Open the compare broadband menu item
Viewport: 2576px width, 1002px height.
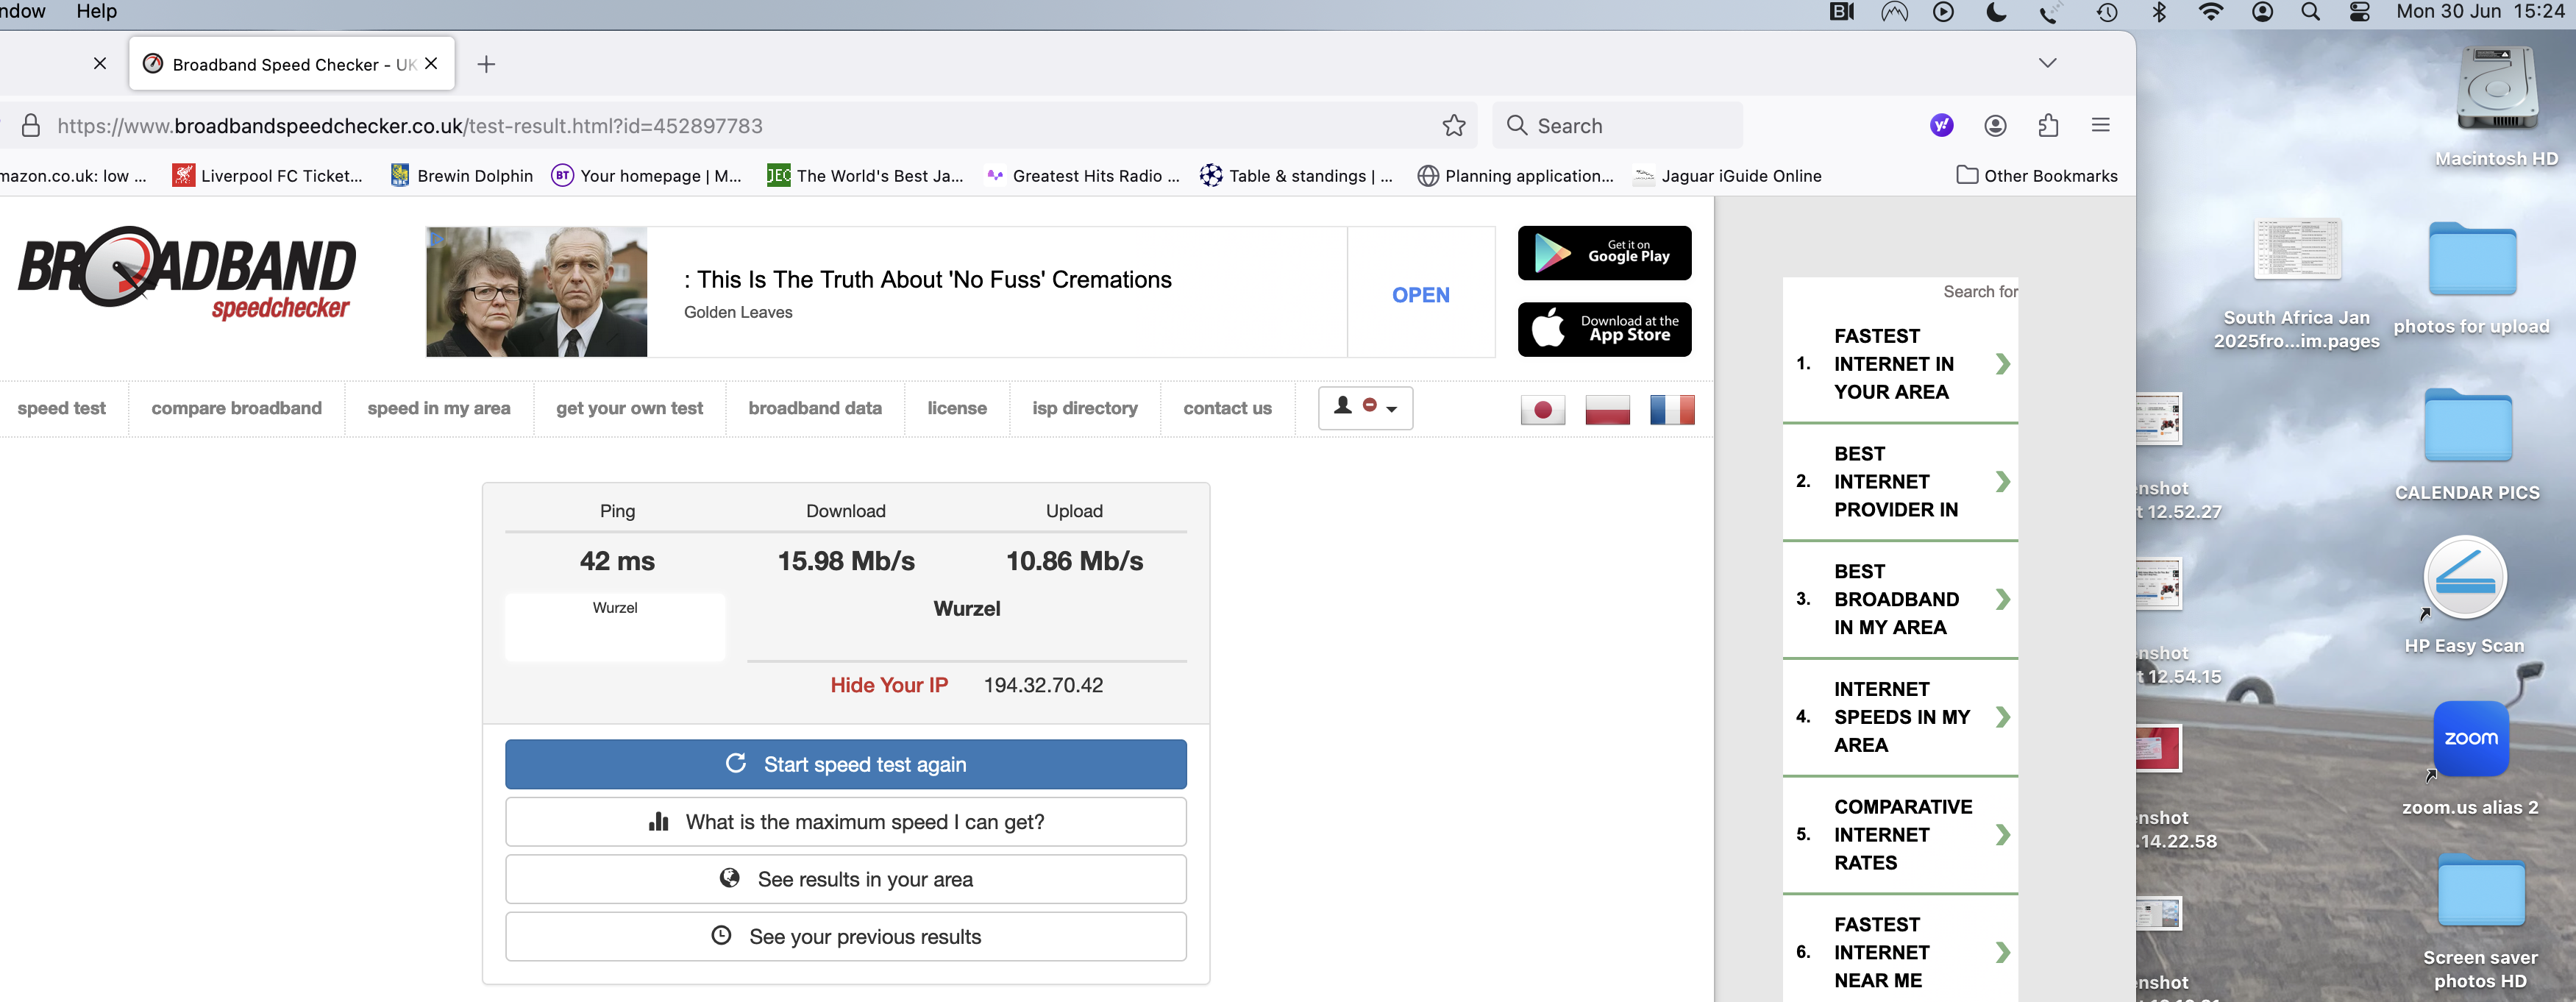click(x=236, y=408)
